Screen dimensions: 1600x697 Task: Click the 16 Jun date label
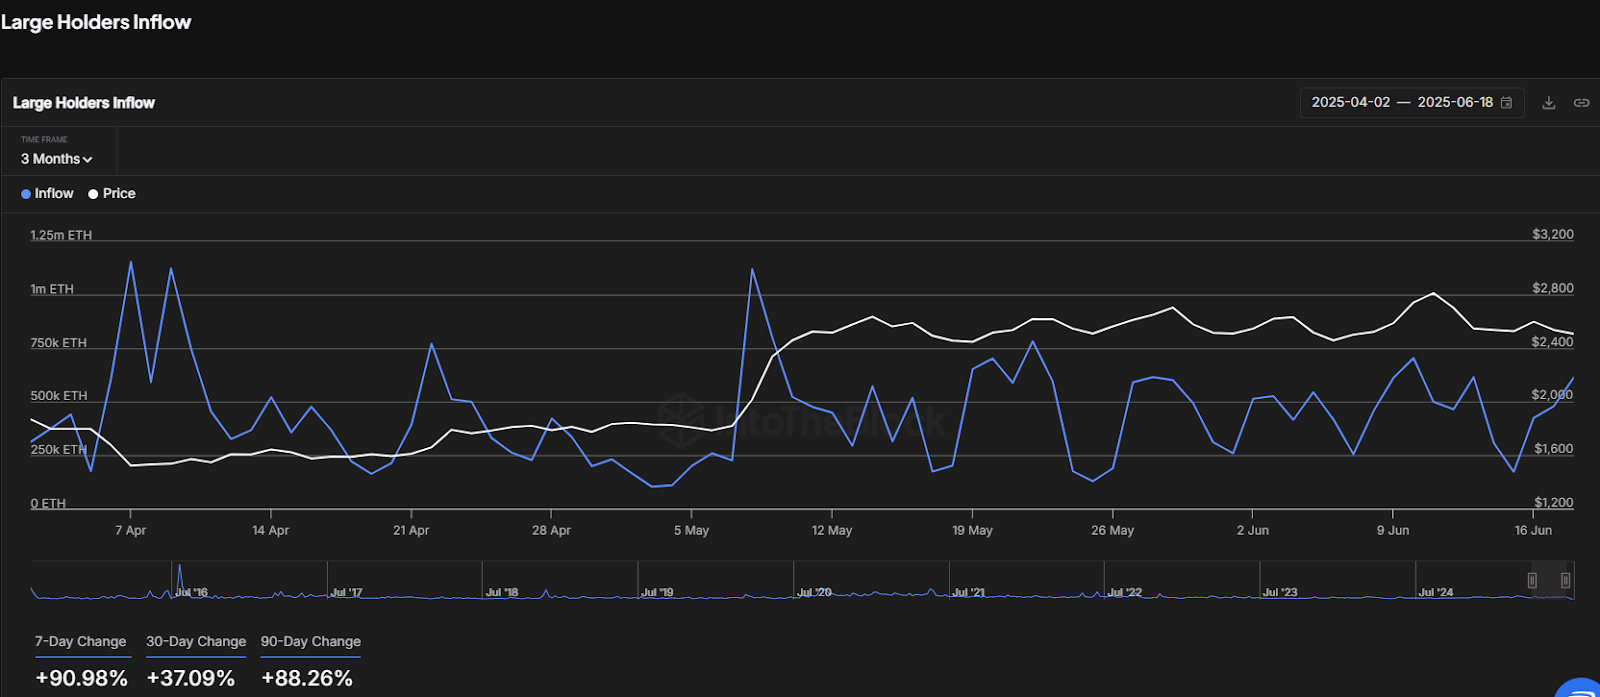(1533, 531)
